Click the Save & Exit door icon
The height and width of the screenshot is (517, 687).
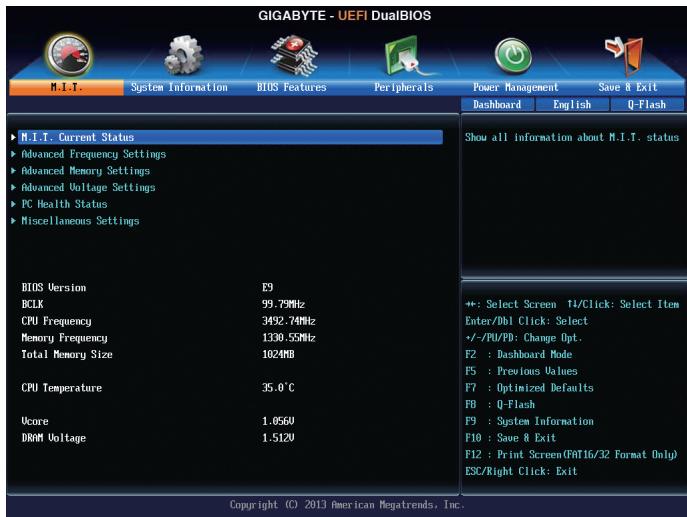tap(624, 56)
